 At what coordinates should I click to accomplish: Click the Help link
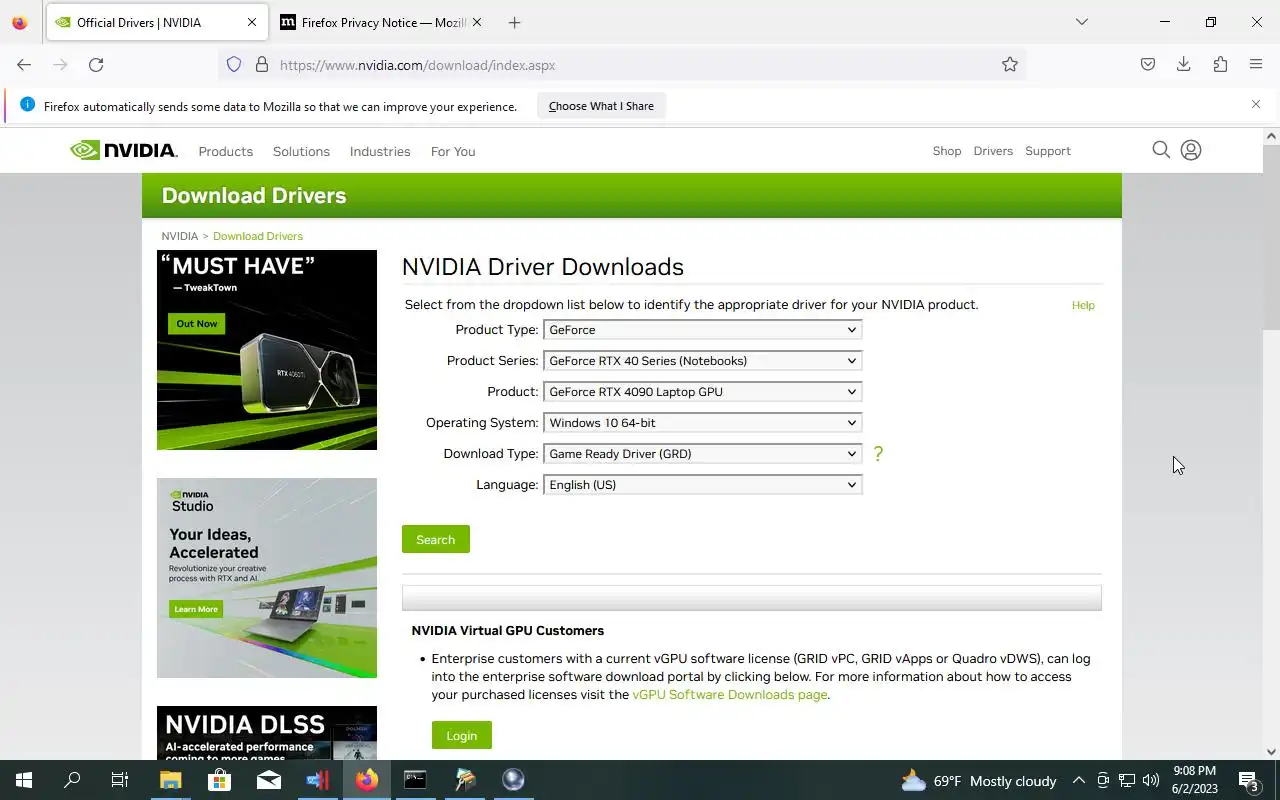tap(1083, 305)
